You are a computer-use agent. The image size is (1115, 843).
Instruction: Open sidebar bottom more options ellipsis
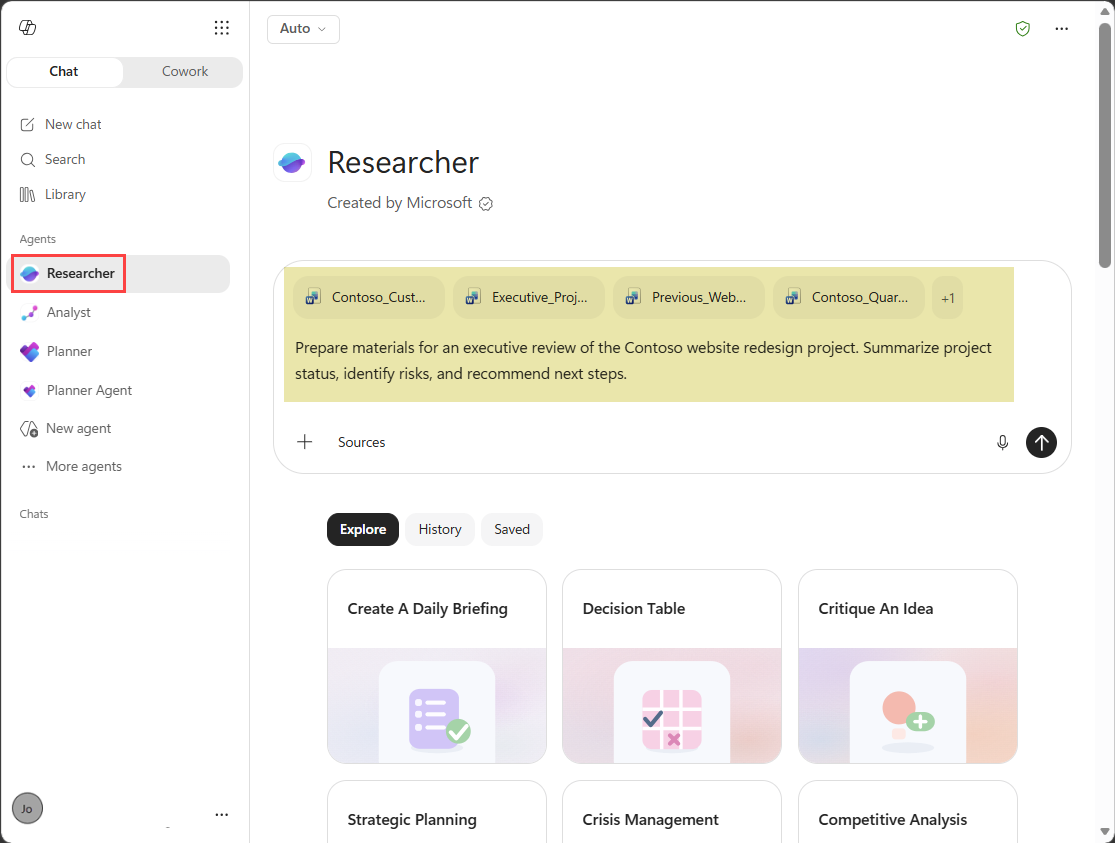coord(222,815)
